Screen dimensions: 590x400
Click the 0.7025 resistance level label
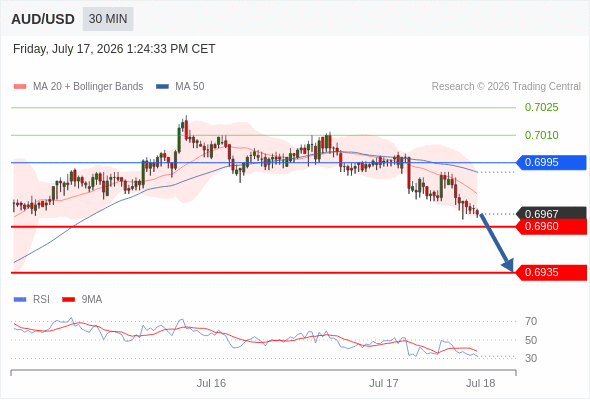(x=541, y=108)
